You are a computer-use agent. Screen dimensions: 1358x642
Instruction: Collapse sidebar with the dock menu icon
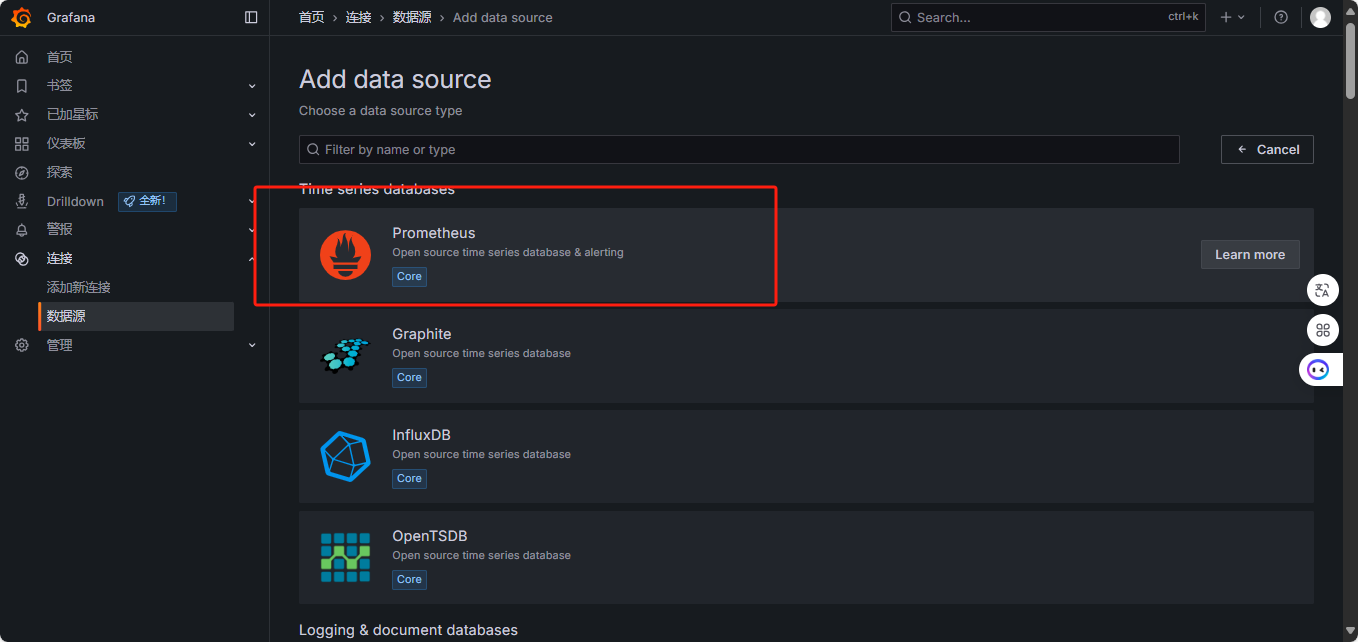[x=251, y=17]
